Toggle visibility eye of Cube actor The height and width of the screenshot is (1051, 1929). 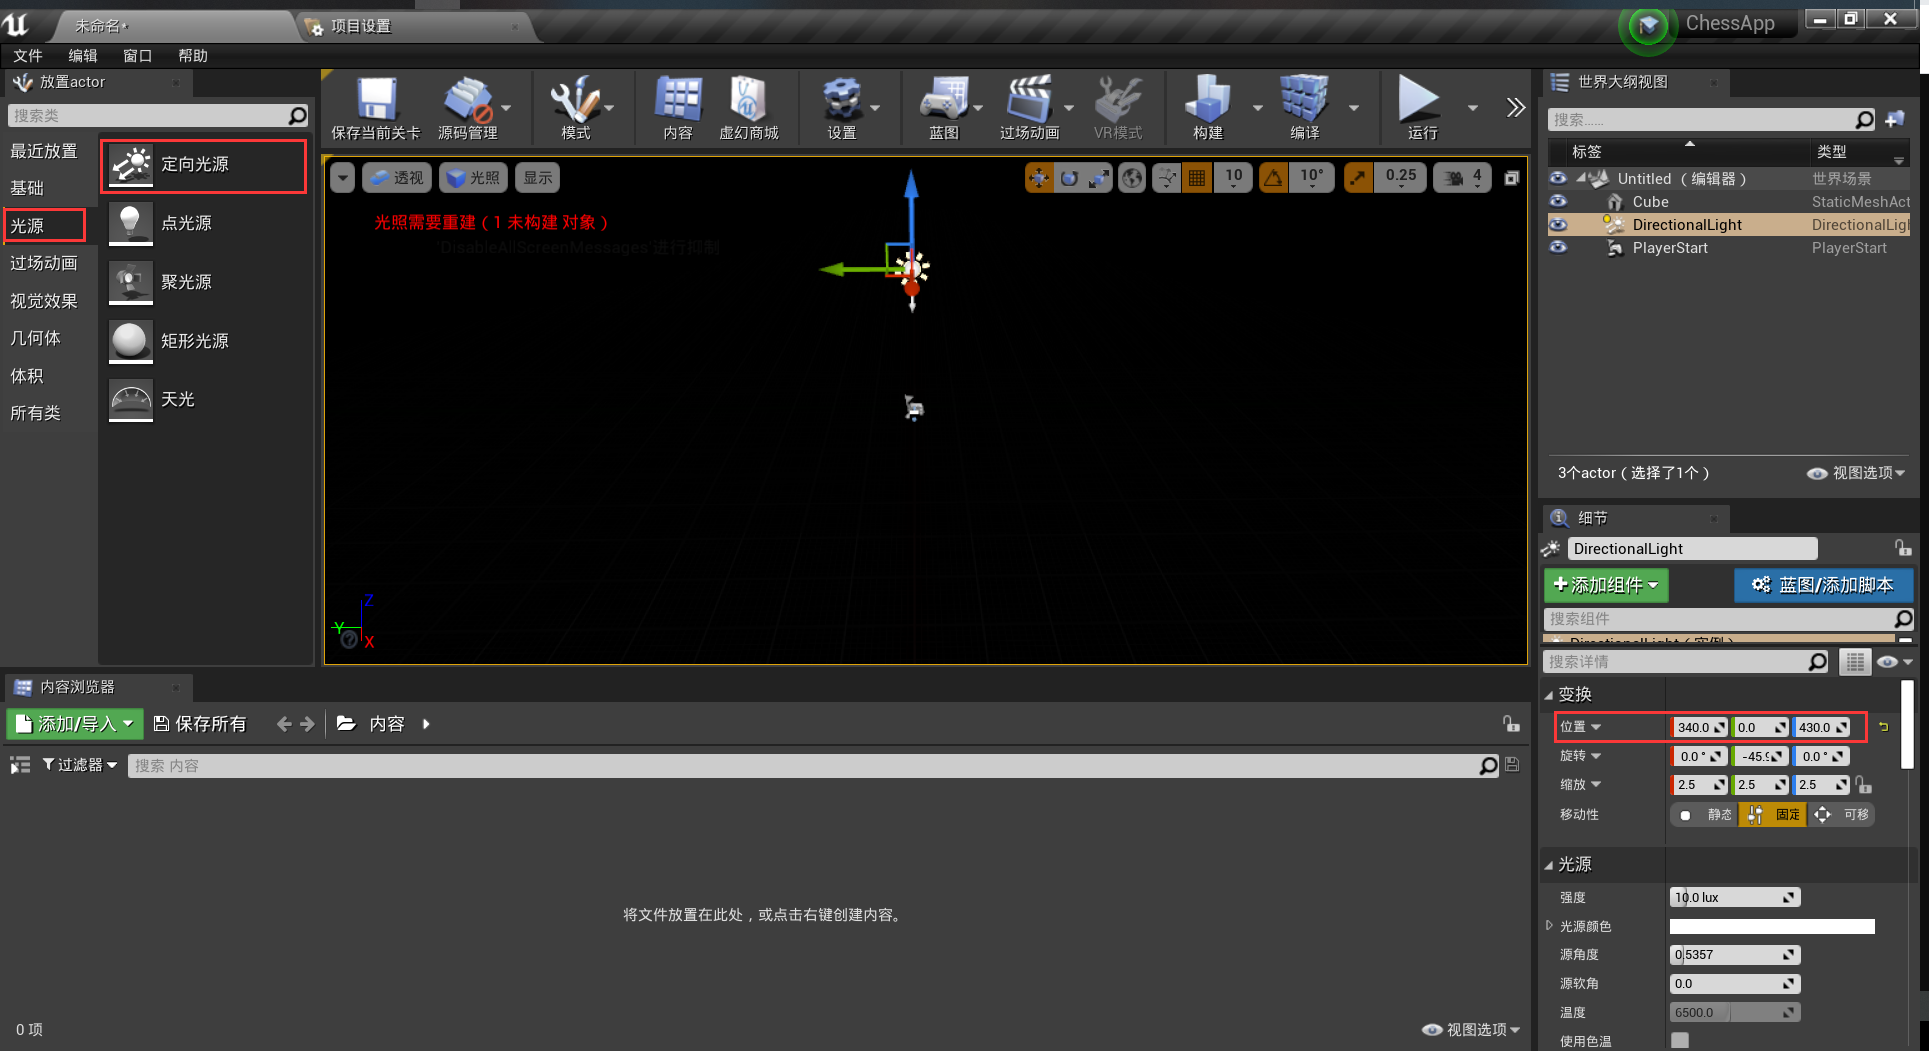(x=1558, y=201)
